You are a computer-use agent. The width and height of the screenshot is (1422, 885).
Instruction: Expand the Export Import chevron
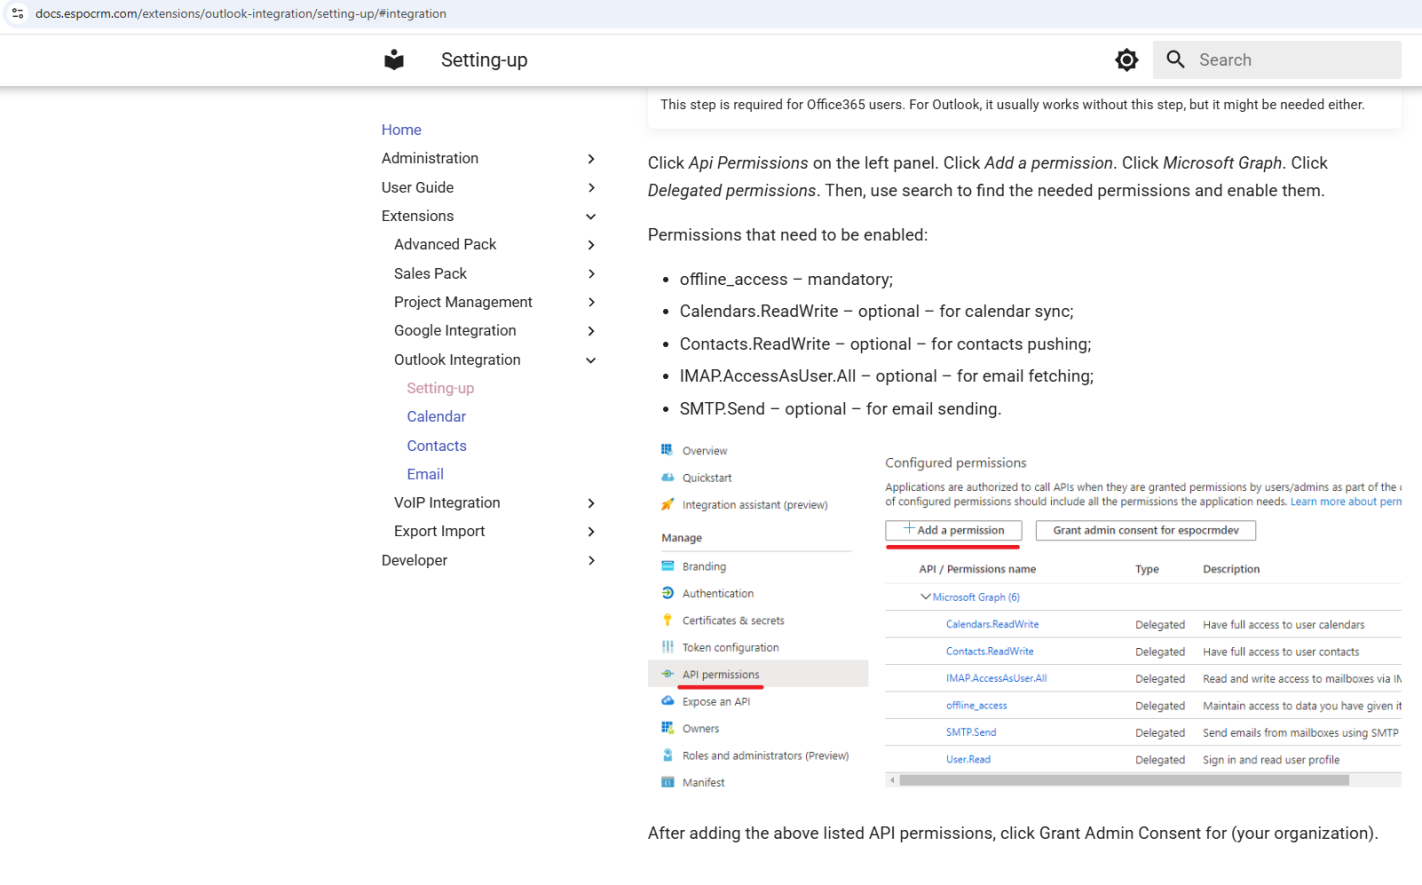coord(591,532)
